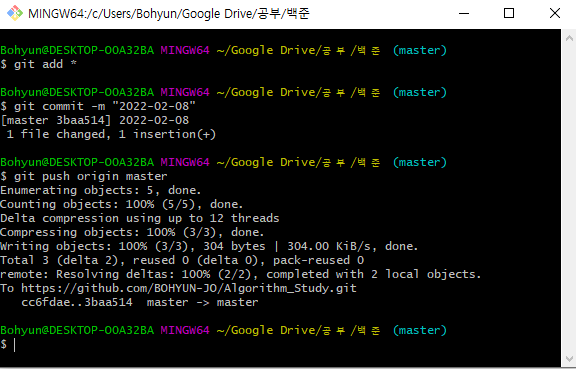Click the "Compressing objects: 100% (3/3)" line

132,232
